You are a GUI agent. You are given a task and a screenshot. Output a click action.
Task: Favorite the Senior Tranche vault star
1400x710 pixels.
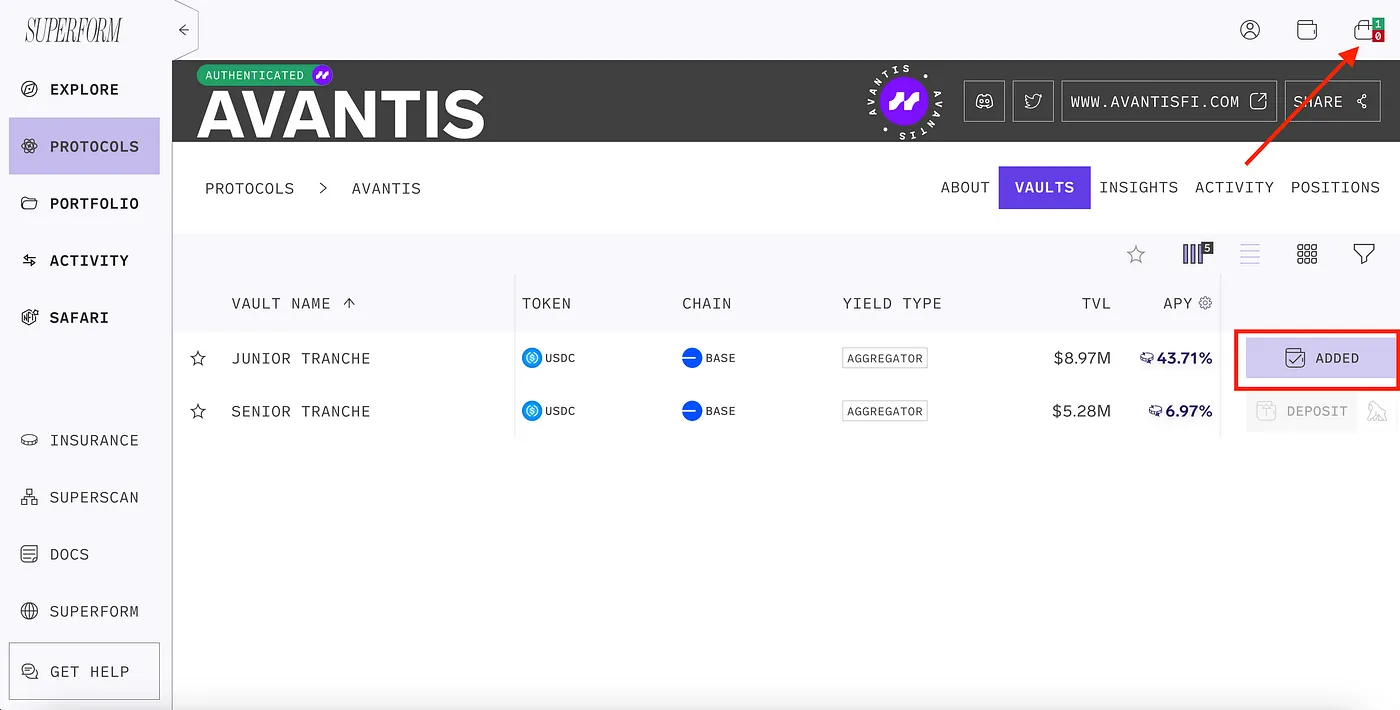point(198,411)
